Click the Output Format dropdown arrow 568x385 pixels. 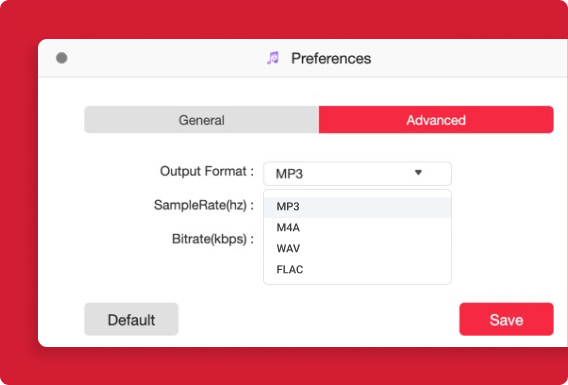click(418, 173)
